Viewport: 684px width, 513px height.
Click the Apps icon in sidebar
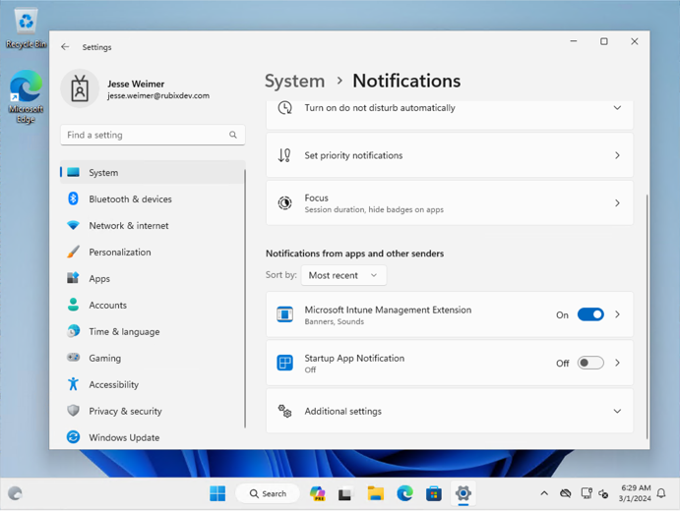[73, 279]
